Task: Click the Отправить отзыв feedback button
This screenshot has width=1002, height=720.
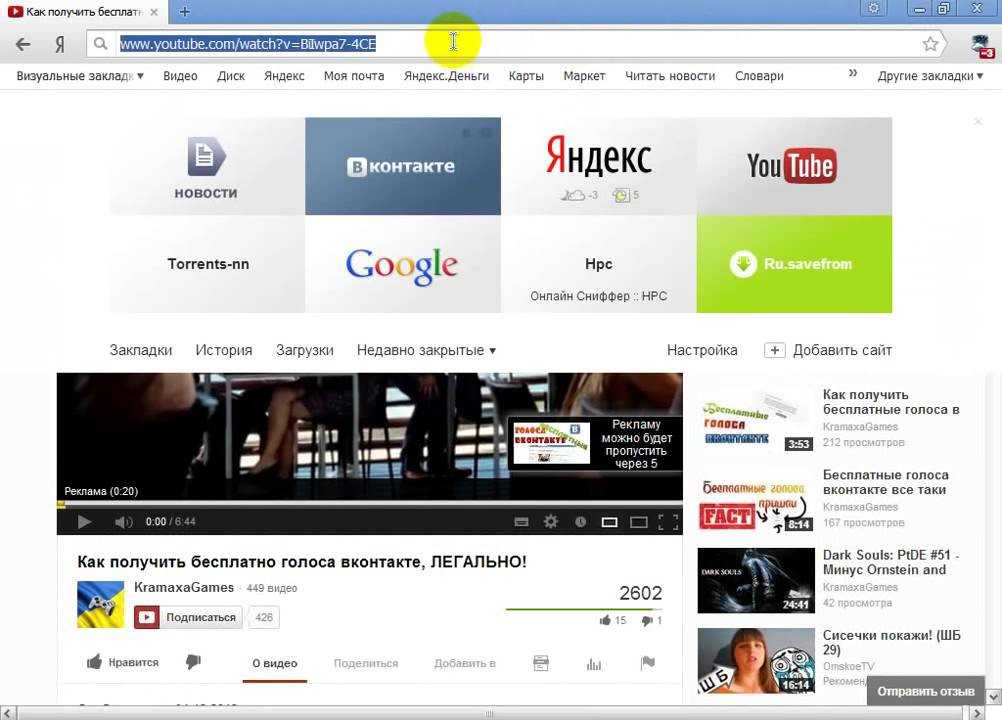Action: click(x=925, y=691)
